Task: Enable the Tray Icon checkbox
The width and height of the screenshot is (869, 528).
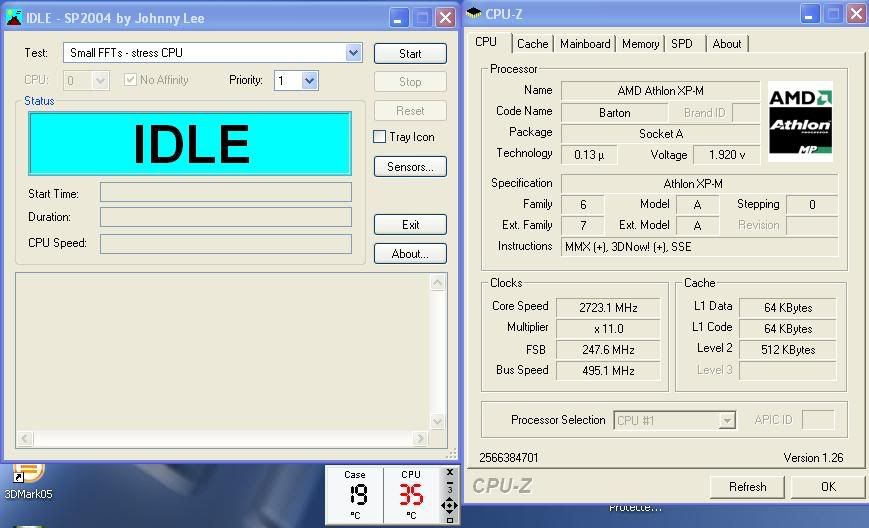Action: pyautogui.click(x=380, y=137)
